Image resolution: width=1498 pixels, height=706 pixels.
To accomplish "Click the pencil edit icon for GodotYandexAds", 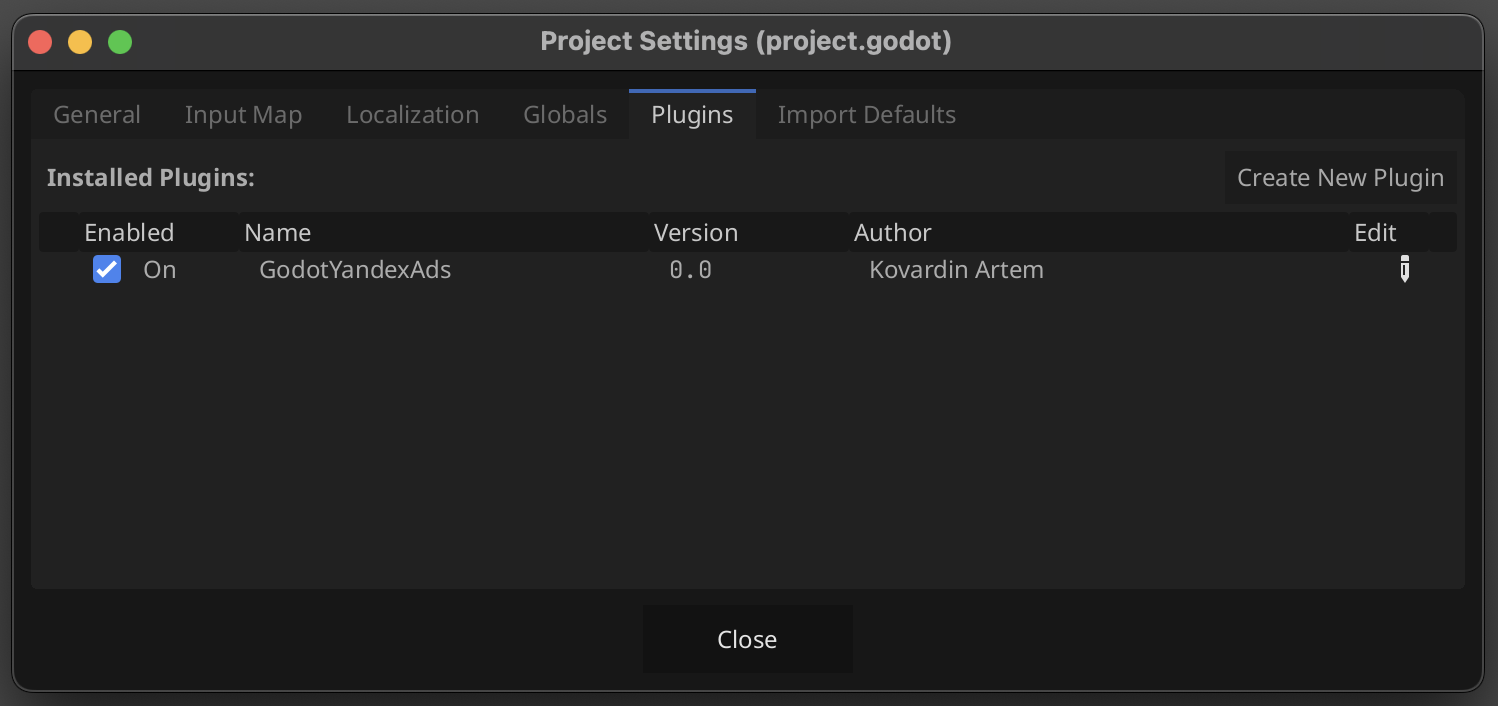I will (x=1404, y=269).
